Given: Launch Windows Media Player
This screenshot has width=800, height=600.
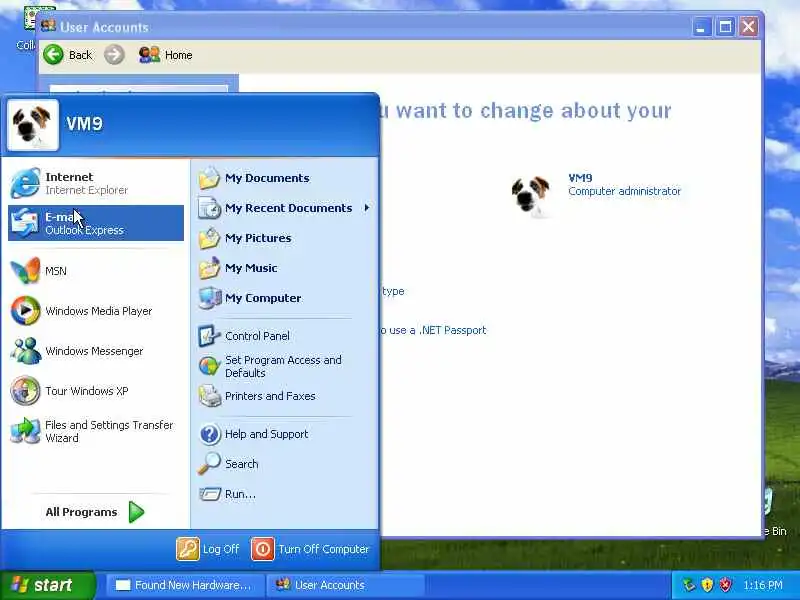Looking at the screenshot, I should pyautogui.click(x=96, y=311).
